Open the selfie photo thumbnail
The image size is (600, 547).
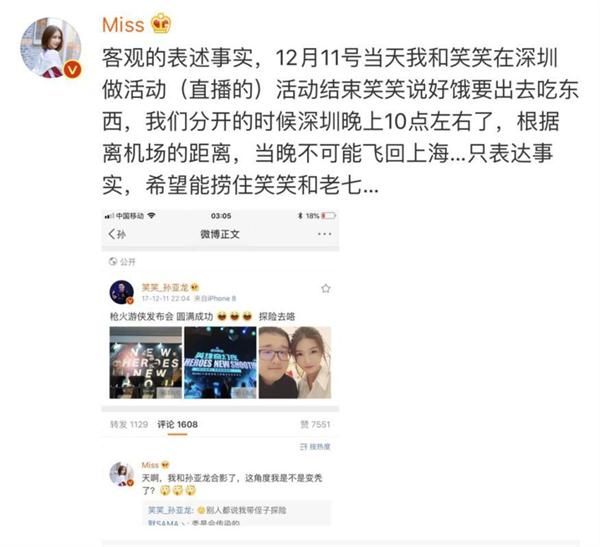coord(295,362)
